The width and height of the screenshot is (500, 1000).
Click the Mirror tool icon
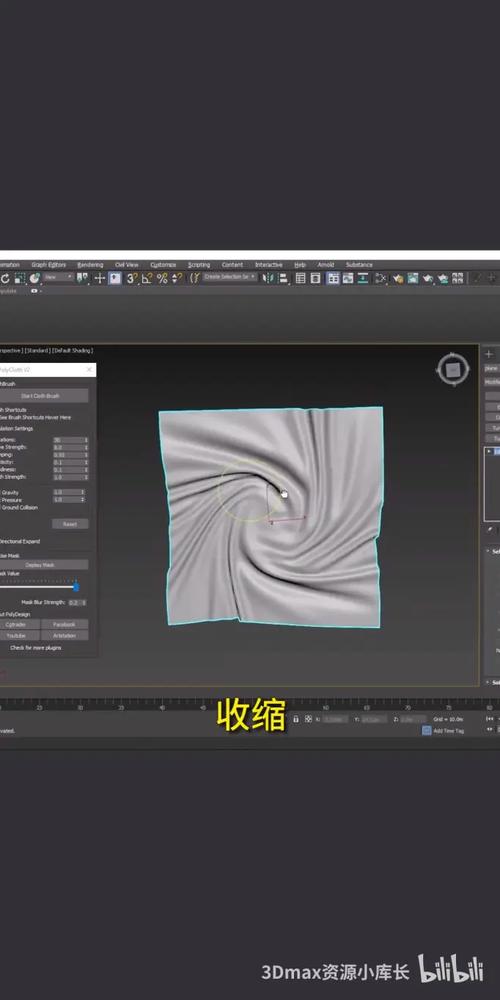tap(268, 278)
